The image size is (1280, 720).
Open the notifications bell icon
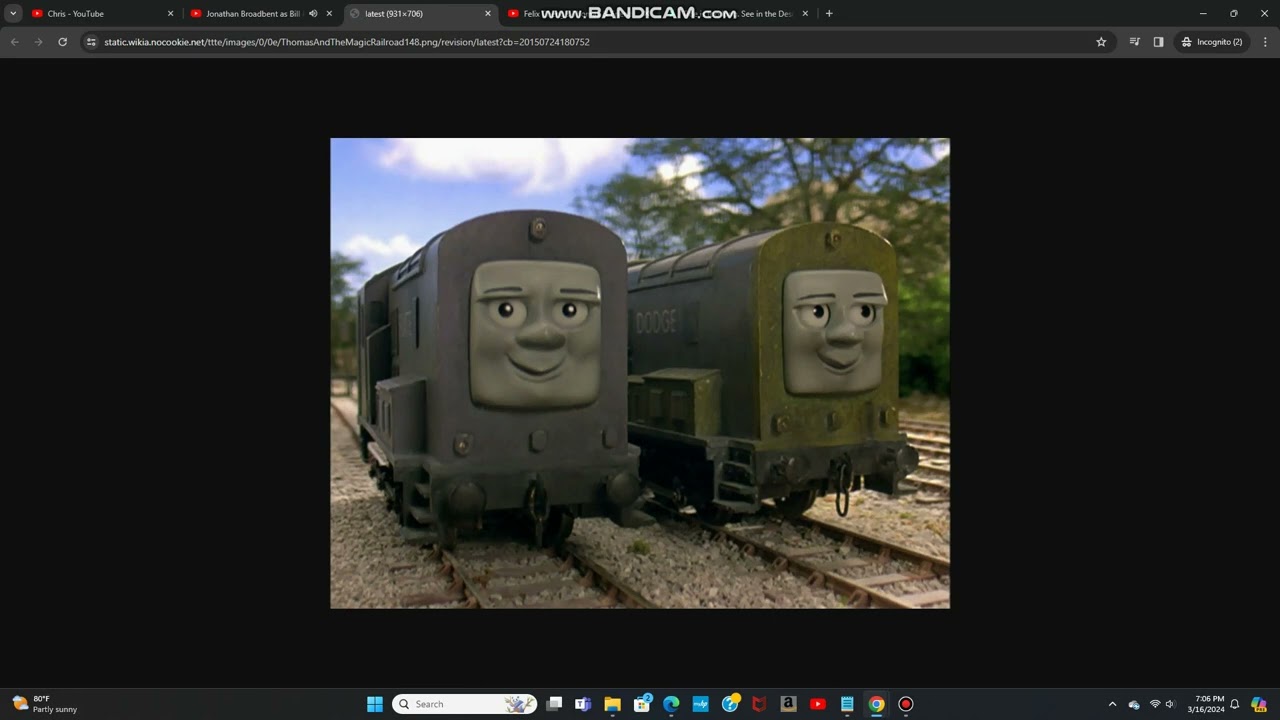[1235, 704]
